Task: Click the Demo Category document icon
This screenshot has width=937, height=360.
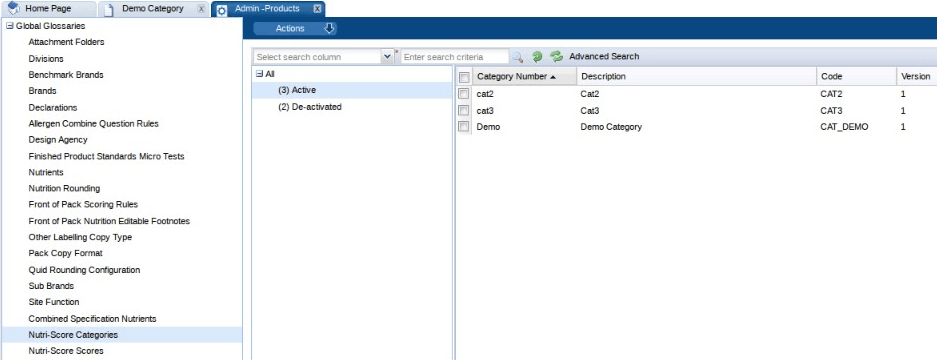Action: point(109,10)
